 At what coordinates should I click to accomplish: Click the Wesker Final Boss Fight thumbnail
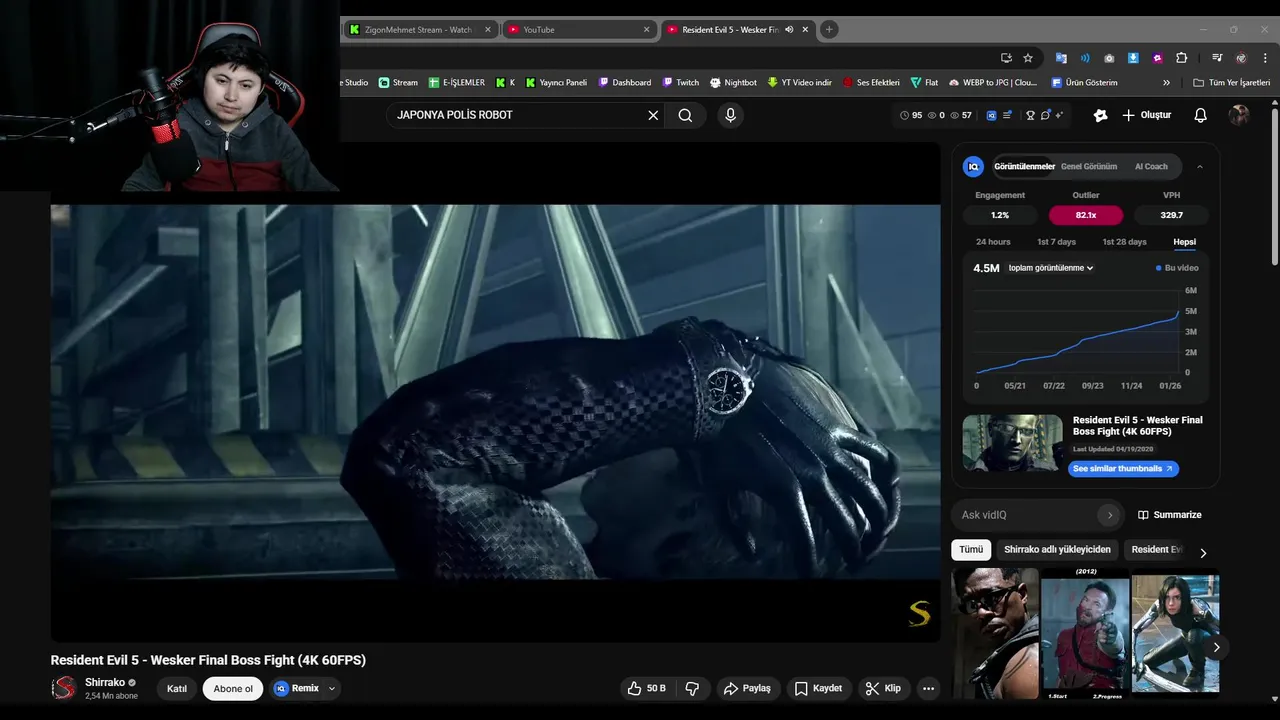(1012, 443)
